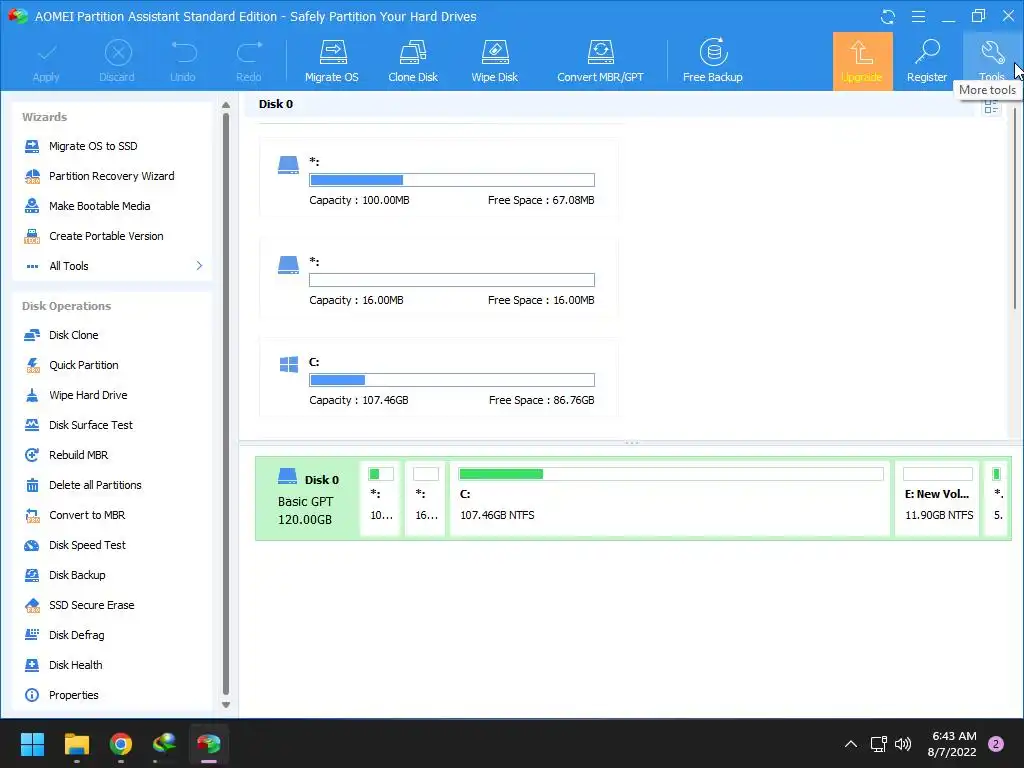Toggle the disk view layout icon
This screenshot has width=1024, height=768.
[991, 108]
